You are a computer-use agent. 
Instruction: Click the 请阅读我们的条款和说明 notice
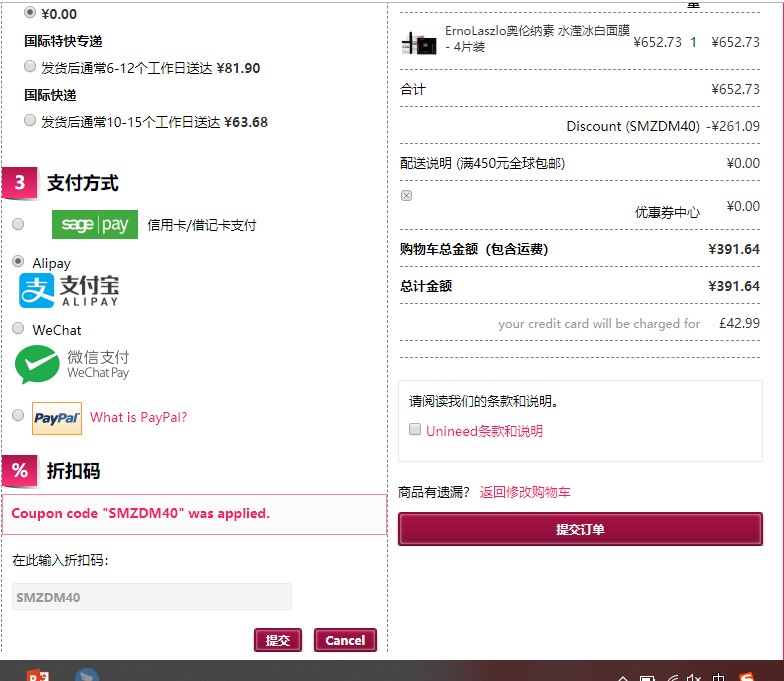tap(483, 401)
